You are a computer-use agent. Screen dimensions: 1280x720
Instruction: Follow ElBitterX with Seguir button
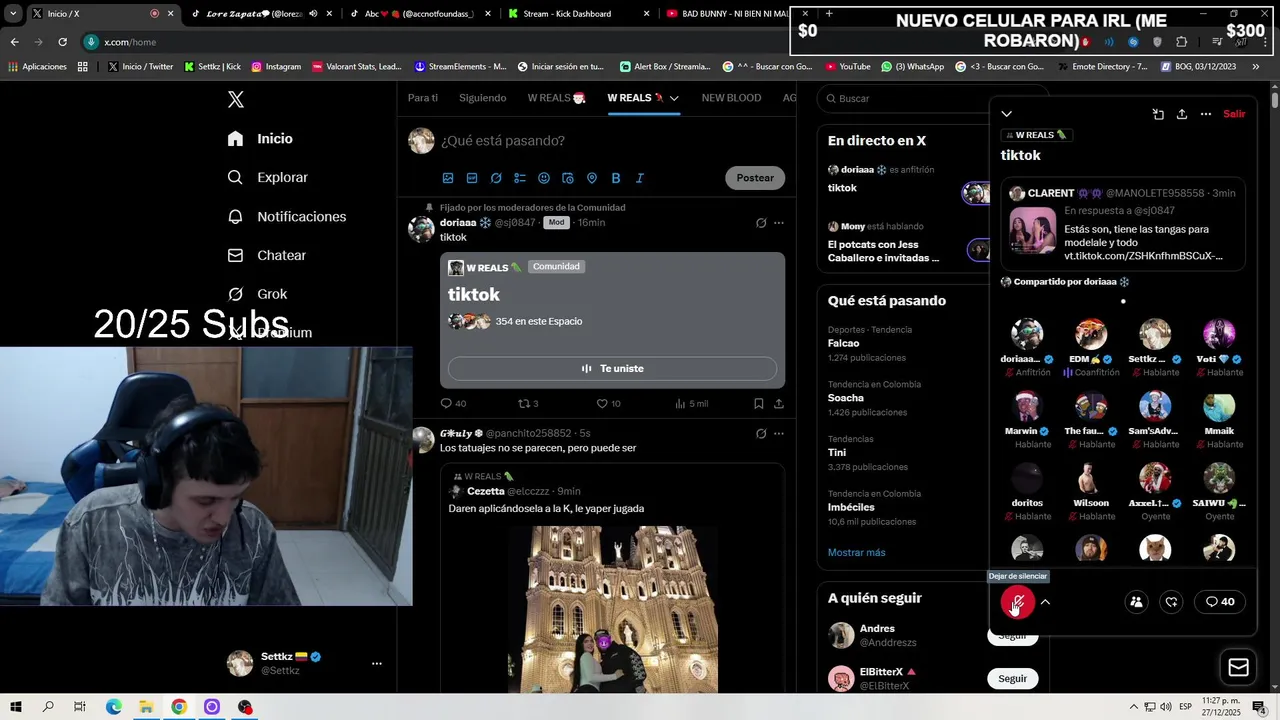tap(1012, 678)
